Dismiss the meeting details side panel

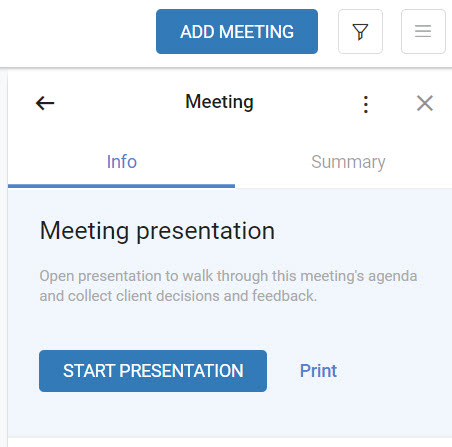coord(425,103)
